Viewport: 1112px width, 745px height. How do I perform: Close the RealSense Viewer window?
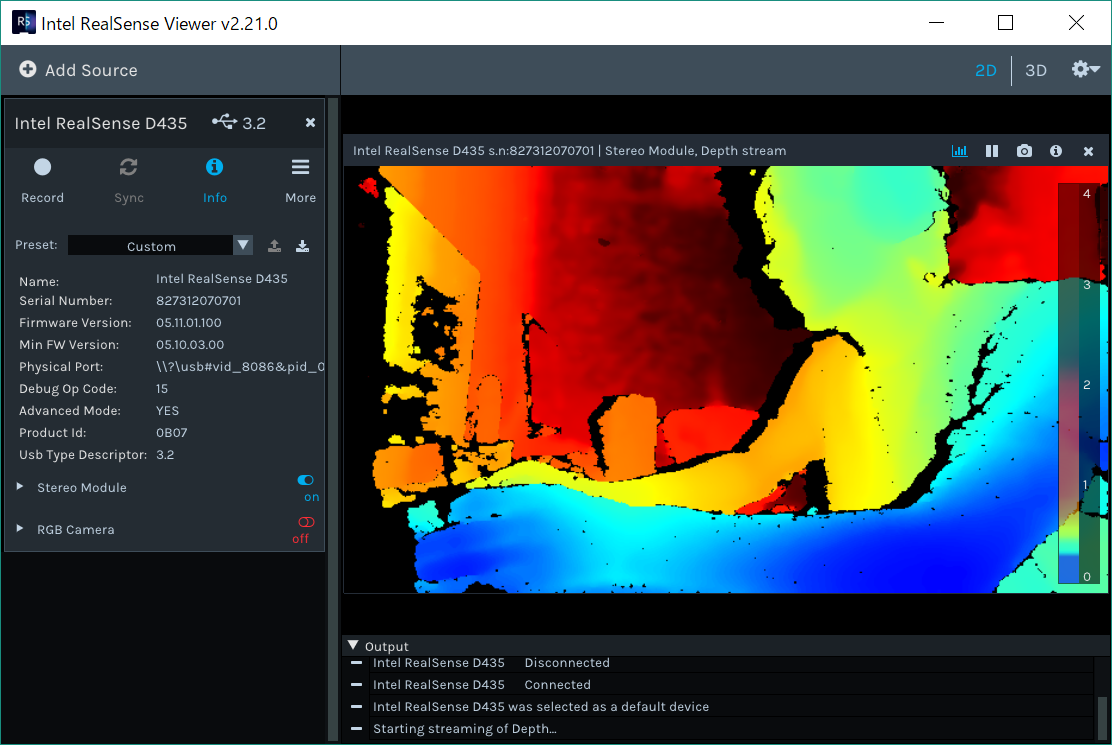point(1076,23)
